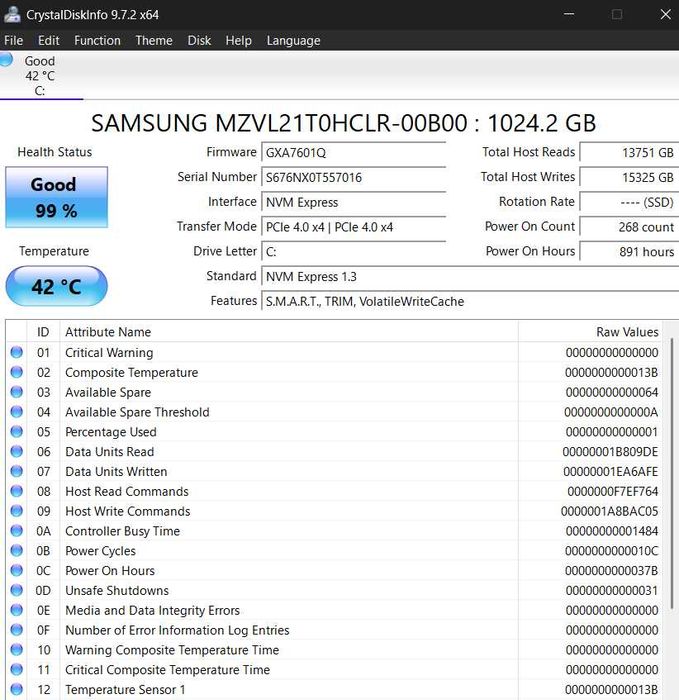Click the Raw Values column header

[590, 332]
